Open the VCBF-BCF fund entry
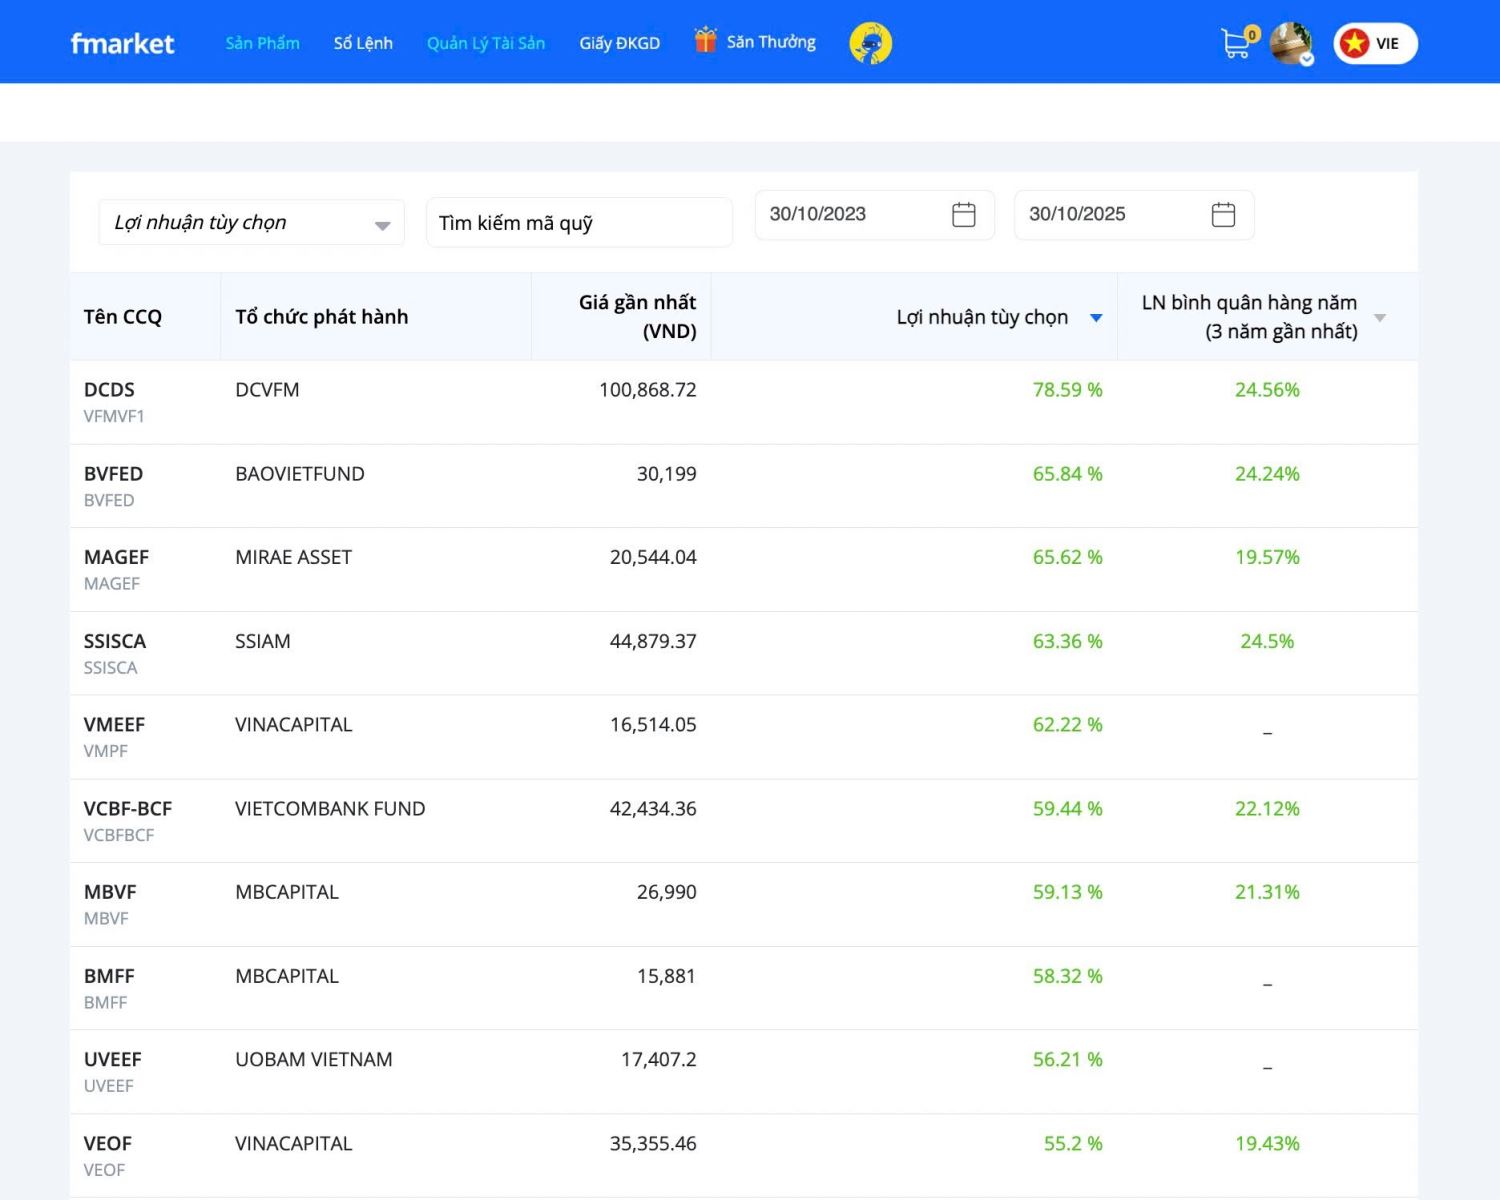 click(x=127, y=809)
